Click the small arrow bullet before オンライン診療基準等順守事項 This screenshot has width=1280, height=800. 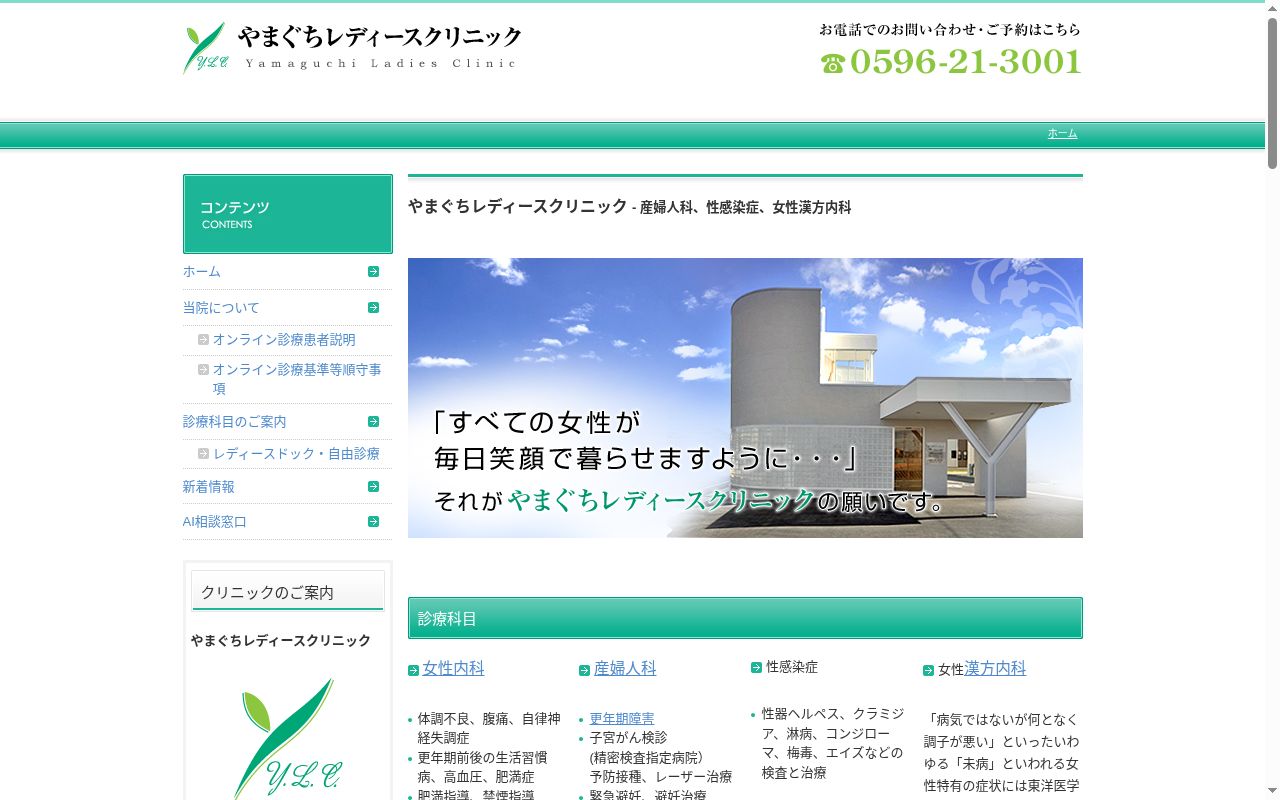(204, 370)
